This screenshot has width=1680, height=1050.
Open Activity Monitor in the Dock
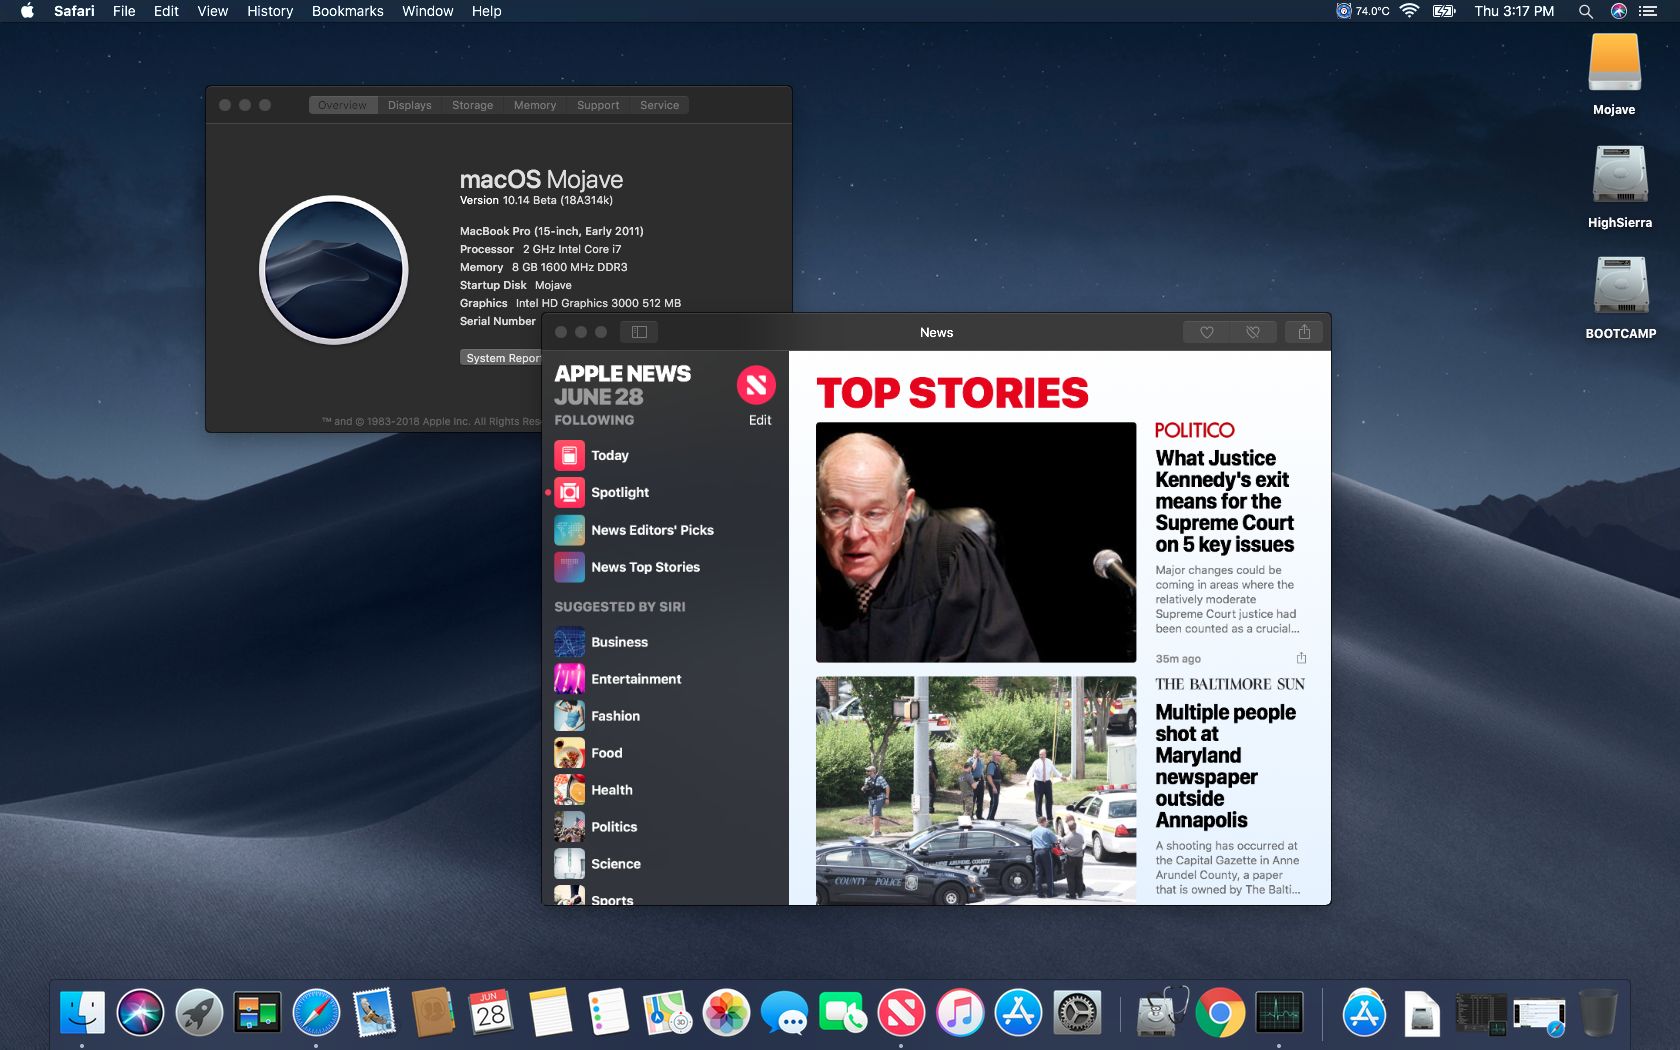coord(1279,1013)
